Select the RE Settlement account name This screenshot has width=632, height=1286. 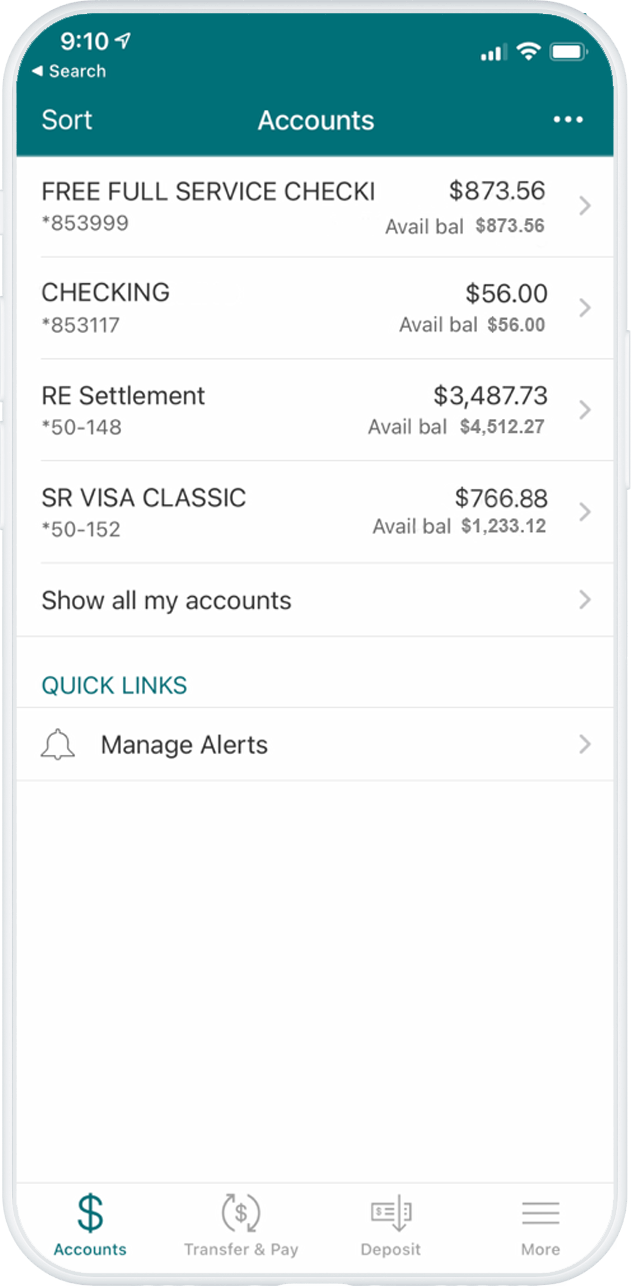(x=123, y=395)
